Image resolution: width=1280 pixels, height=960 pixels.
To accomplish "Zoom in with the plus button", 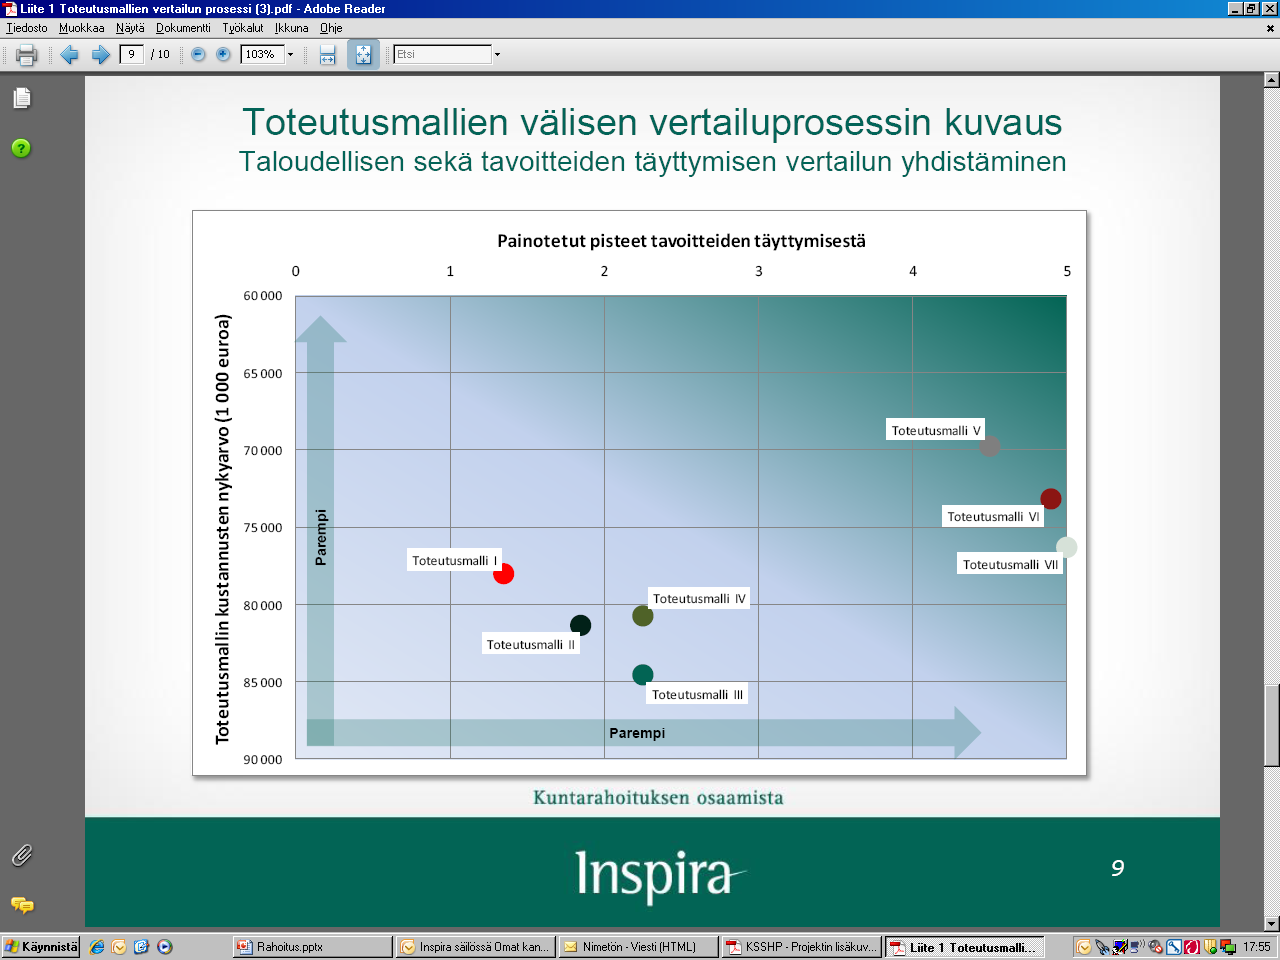I will (x=223, y=55).
